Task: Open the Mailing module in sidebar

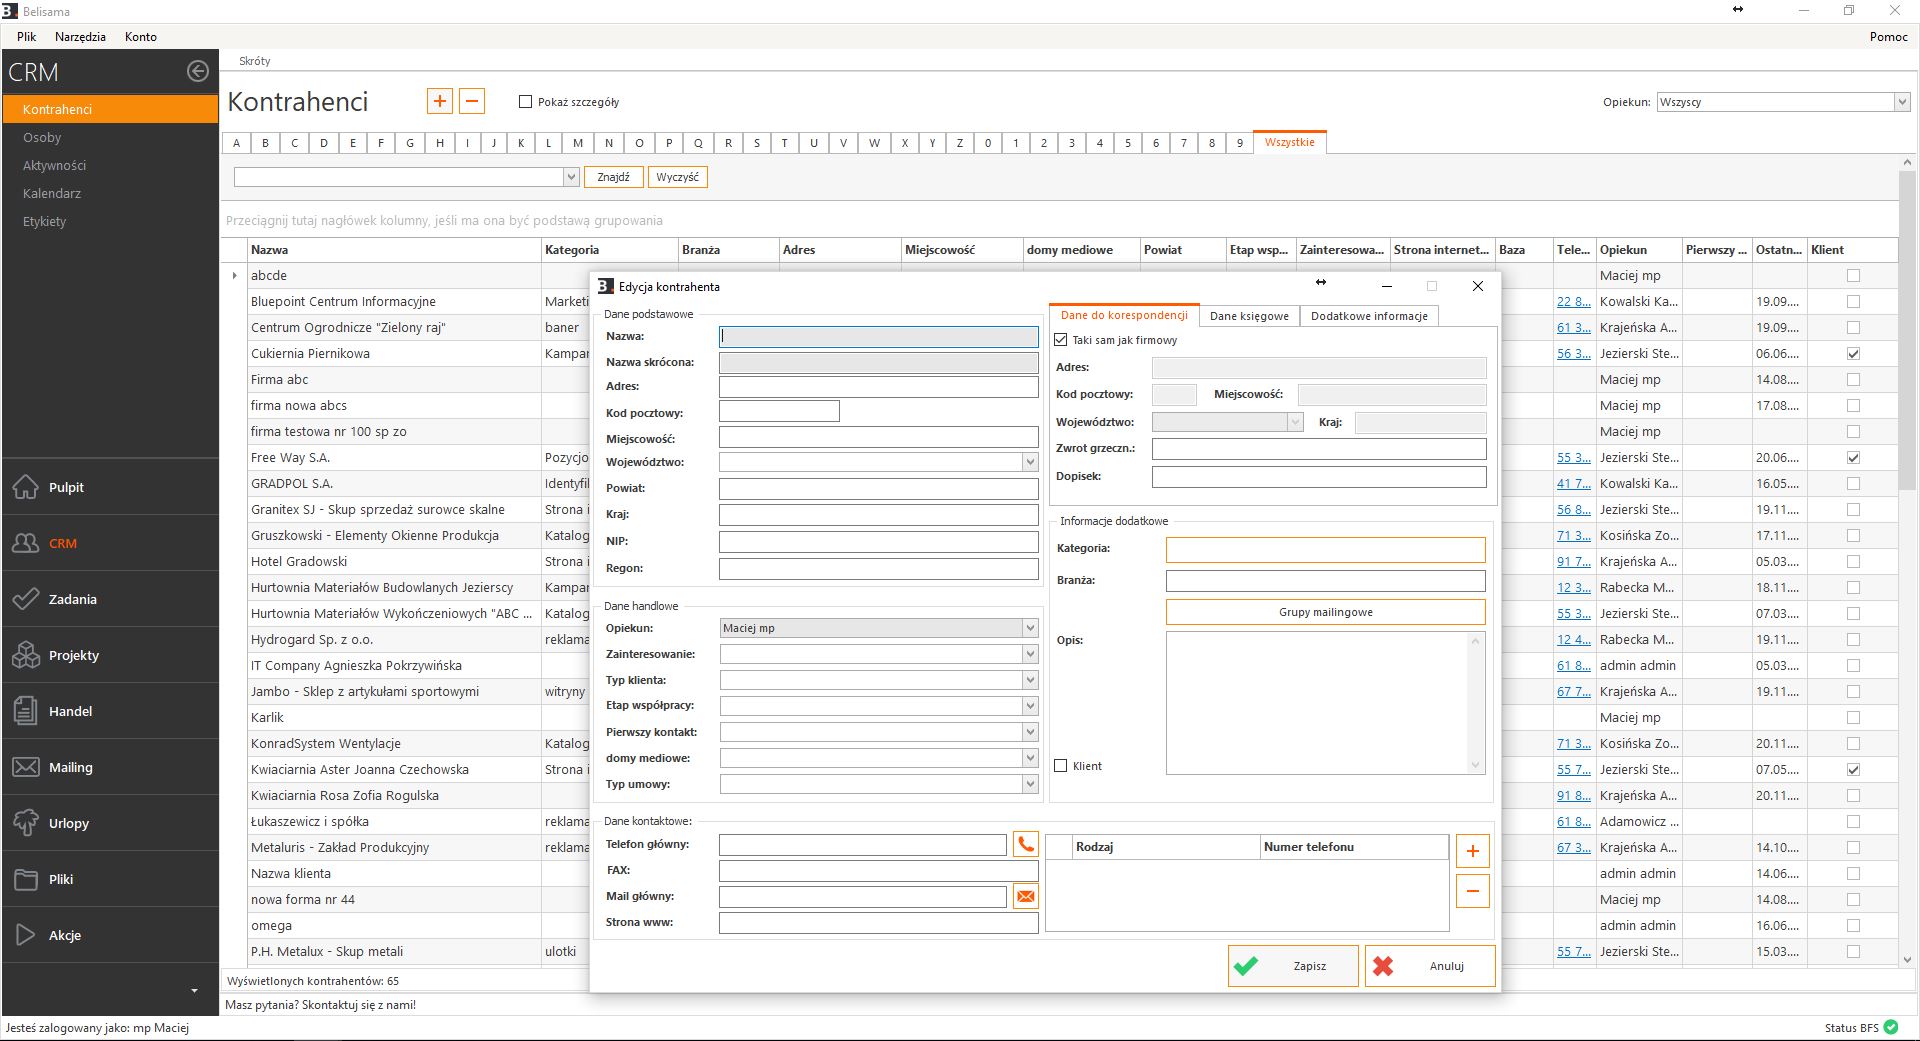Action: [x=70, y=767]
